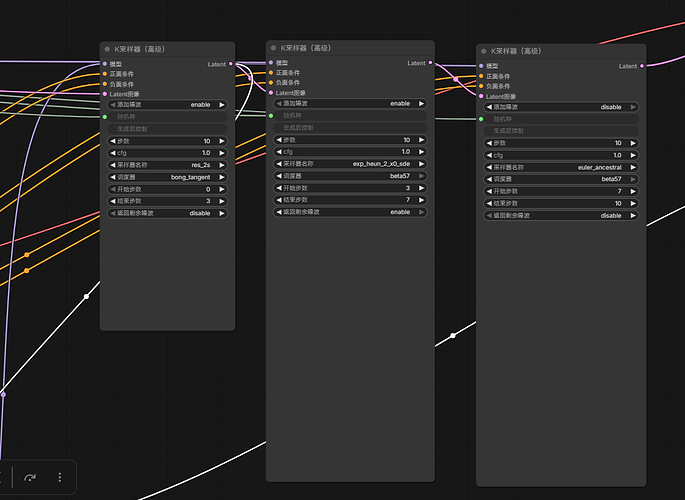685x500 pixels.
Task: Collapse the res_2s K采样器 node via title dot
Action: point(107,49)
